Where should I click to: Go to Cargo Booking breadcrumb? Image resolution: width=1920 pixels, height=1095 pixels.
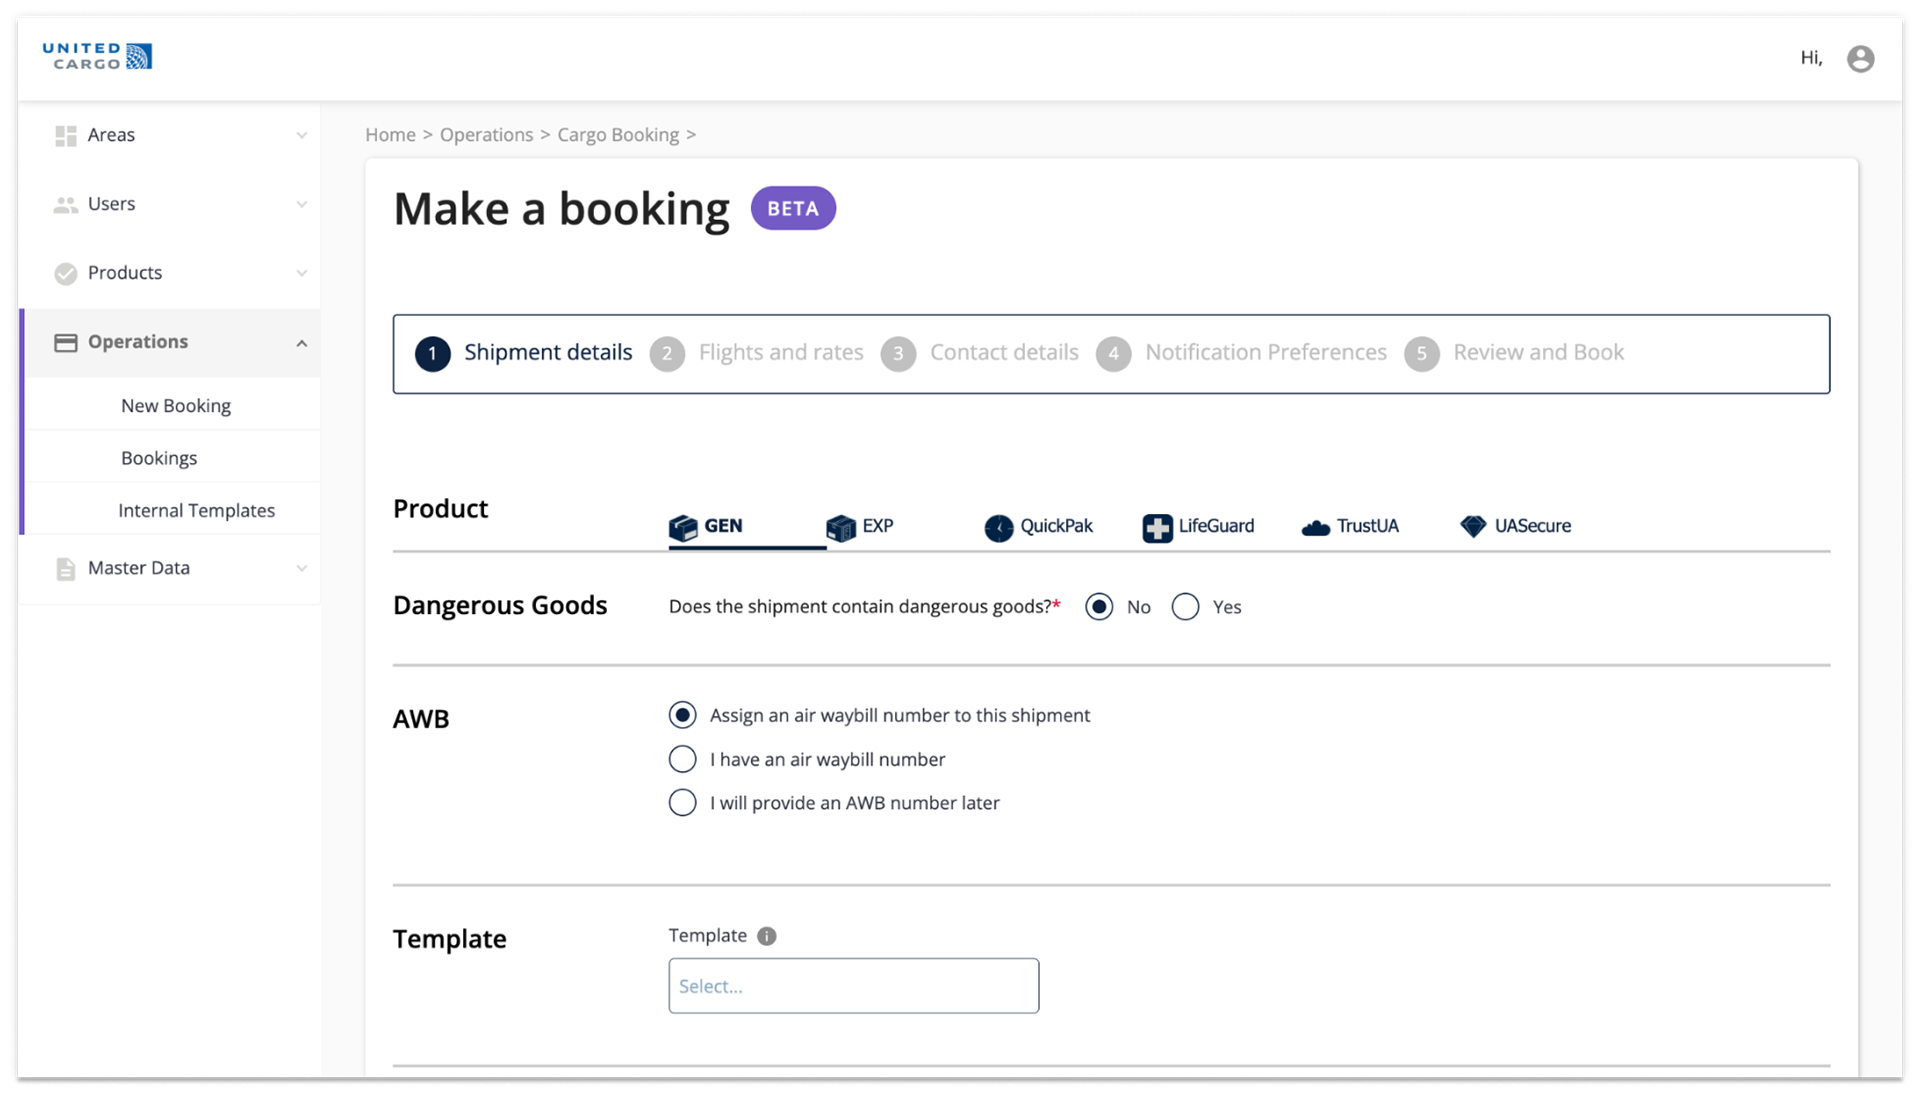pos(618,135)
